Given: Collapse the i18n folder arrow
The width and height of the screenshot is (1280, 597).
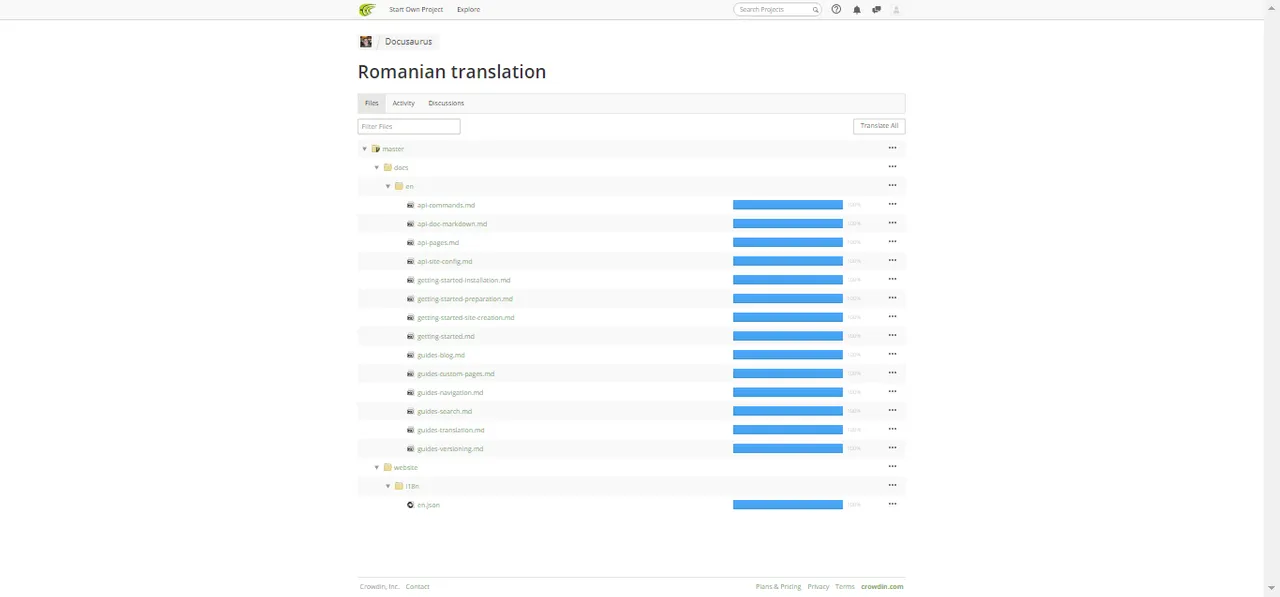Looking at the screenshot, I should (x=388, y=486).
